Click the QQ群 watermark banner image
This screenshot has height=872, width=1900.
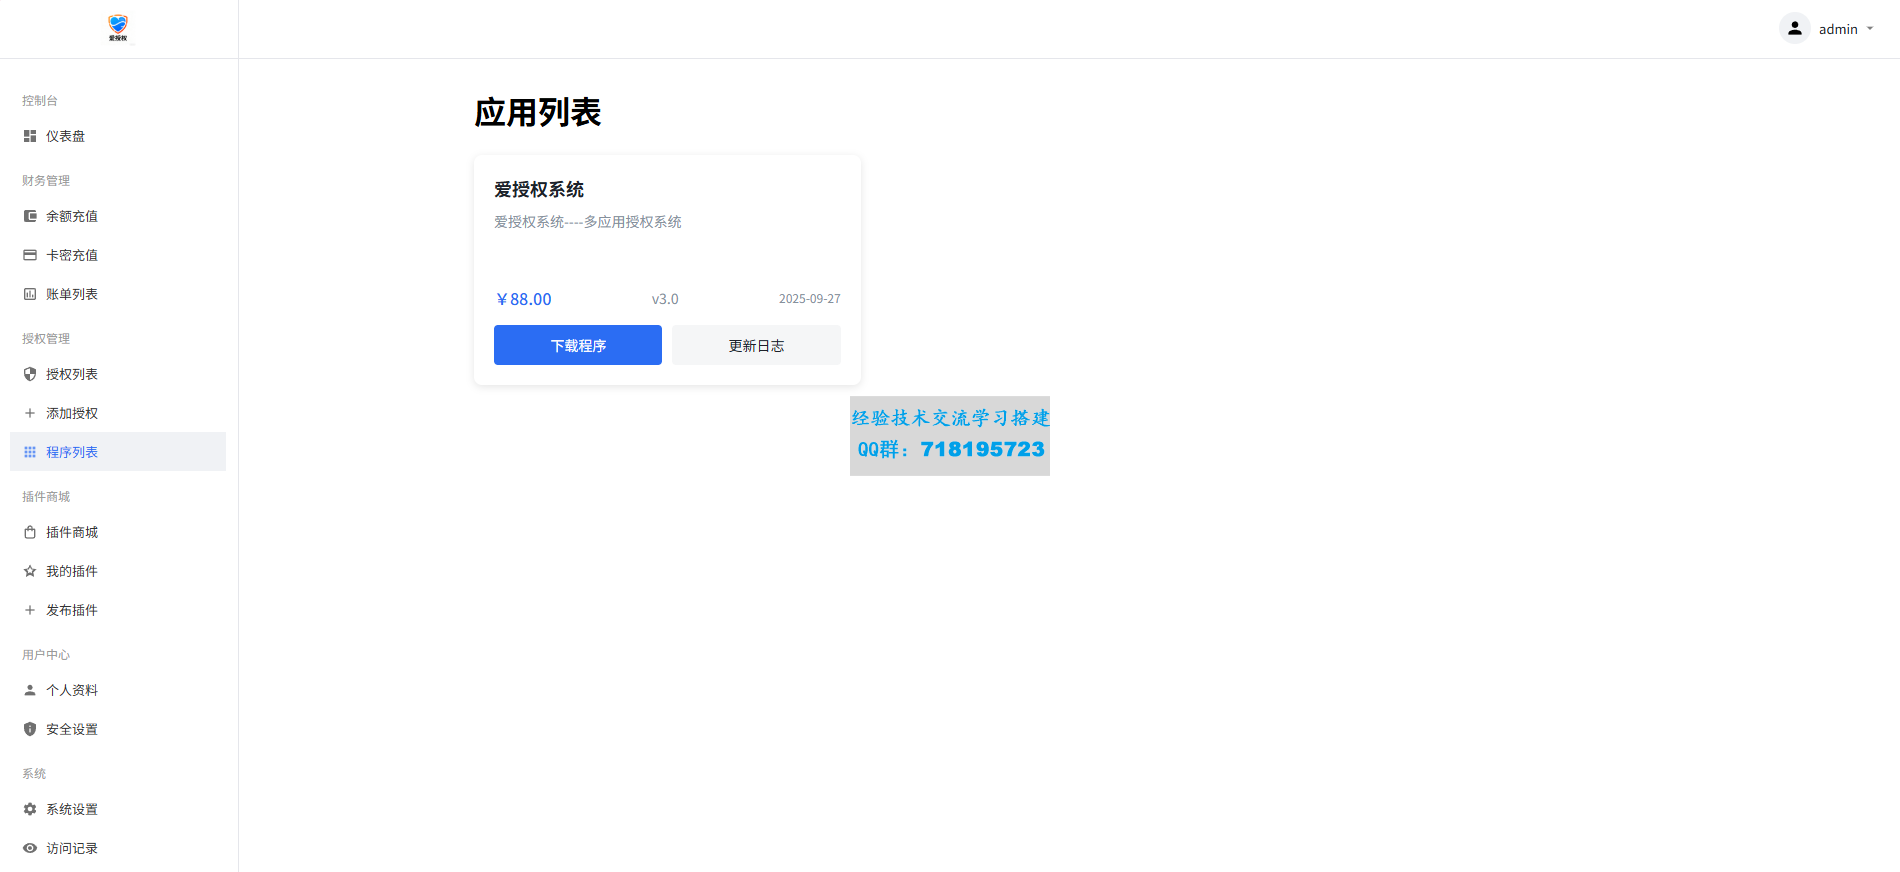tap(949, 436)
